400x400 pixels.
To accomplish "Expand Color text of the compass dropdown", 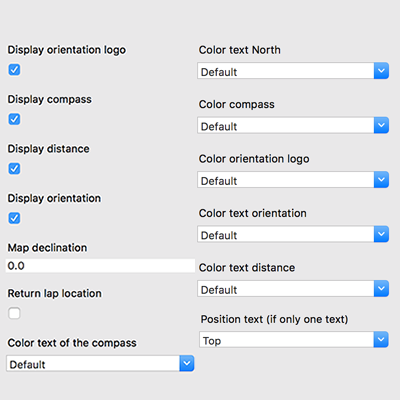I will point(100,363).
